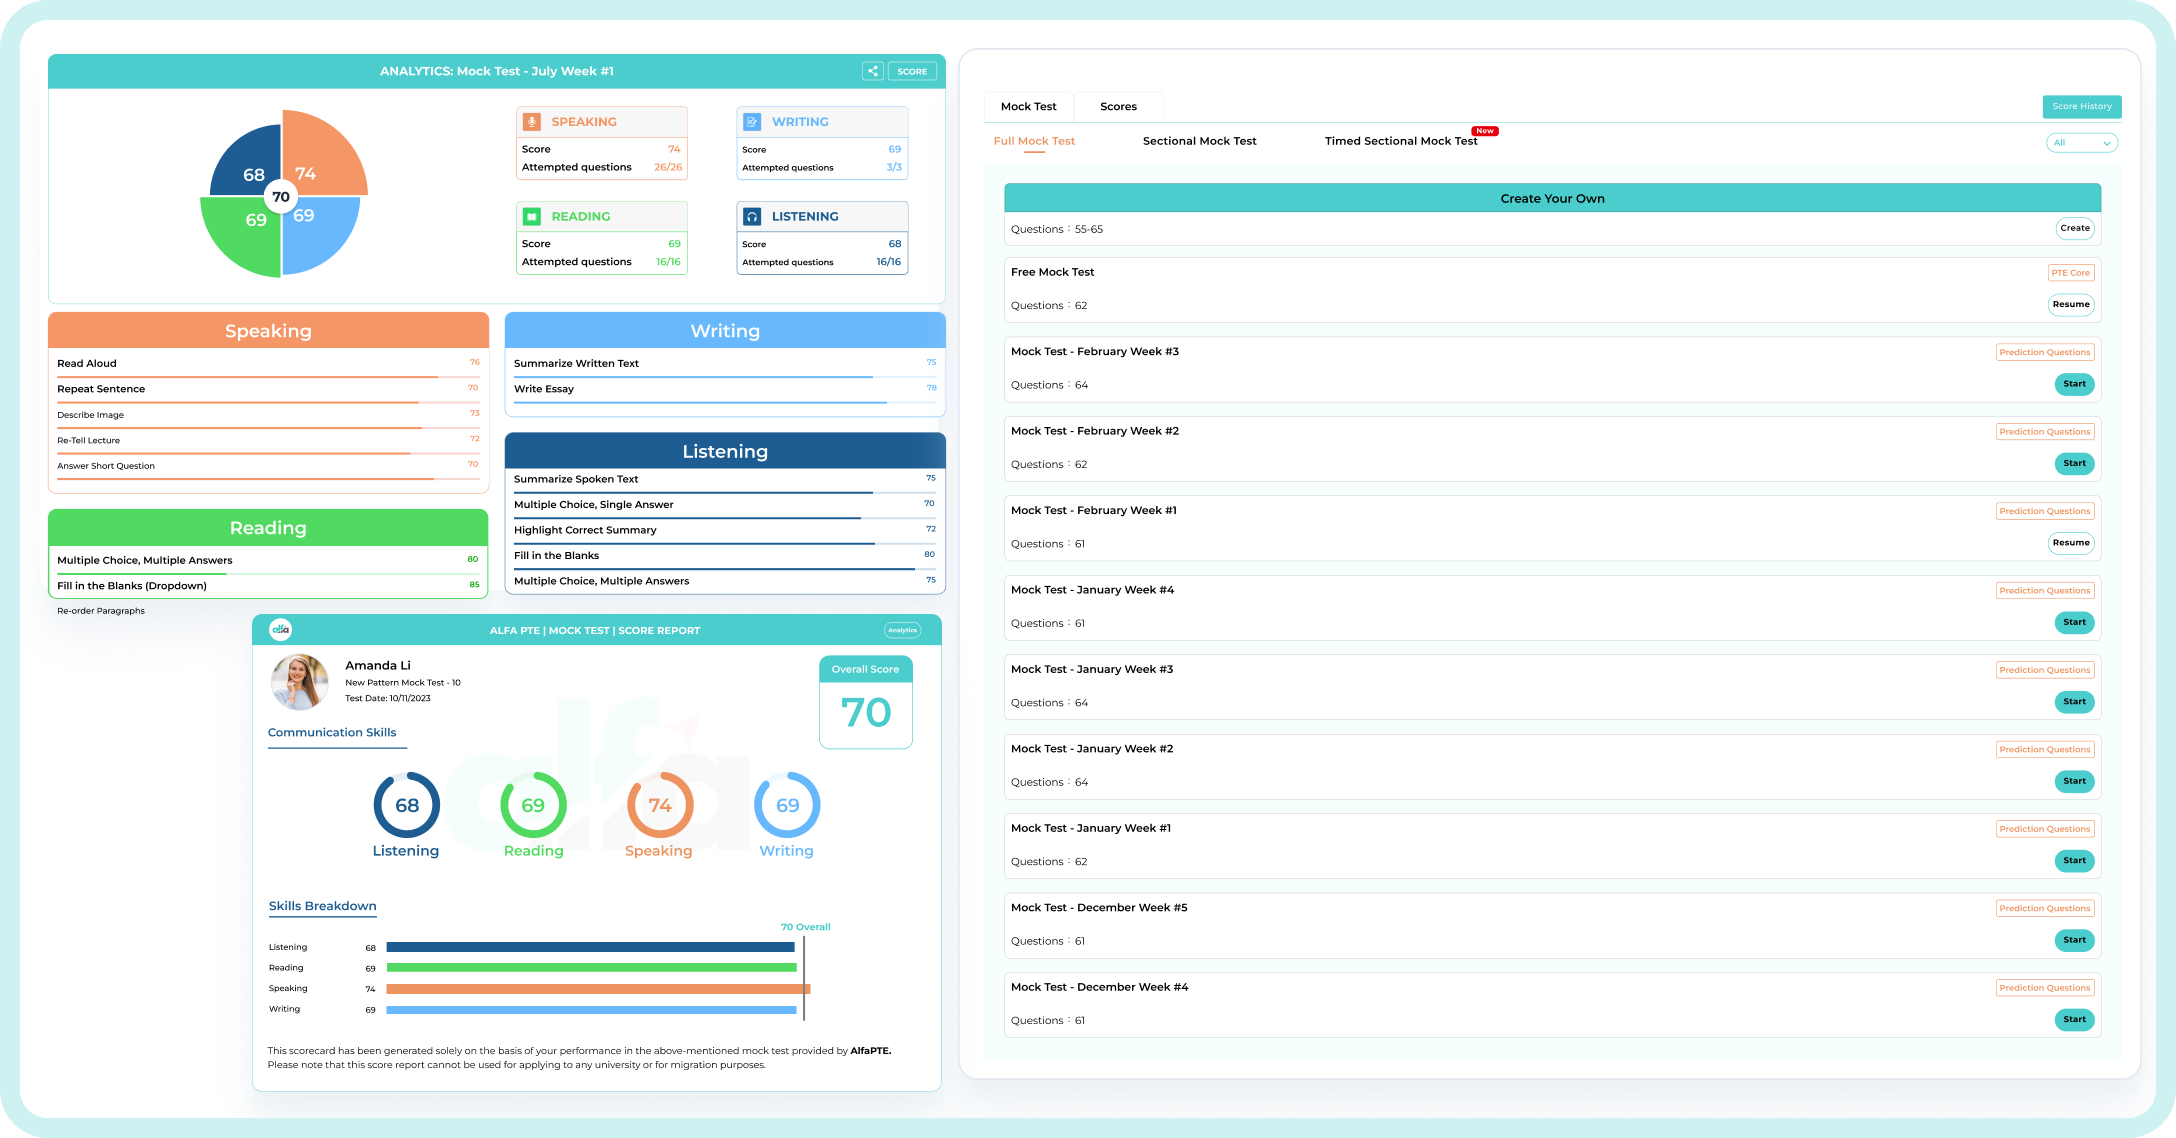Click the Read Aloud score bar
The width and height of the screenshot is (2176, 1138).
tap(268, 377)
